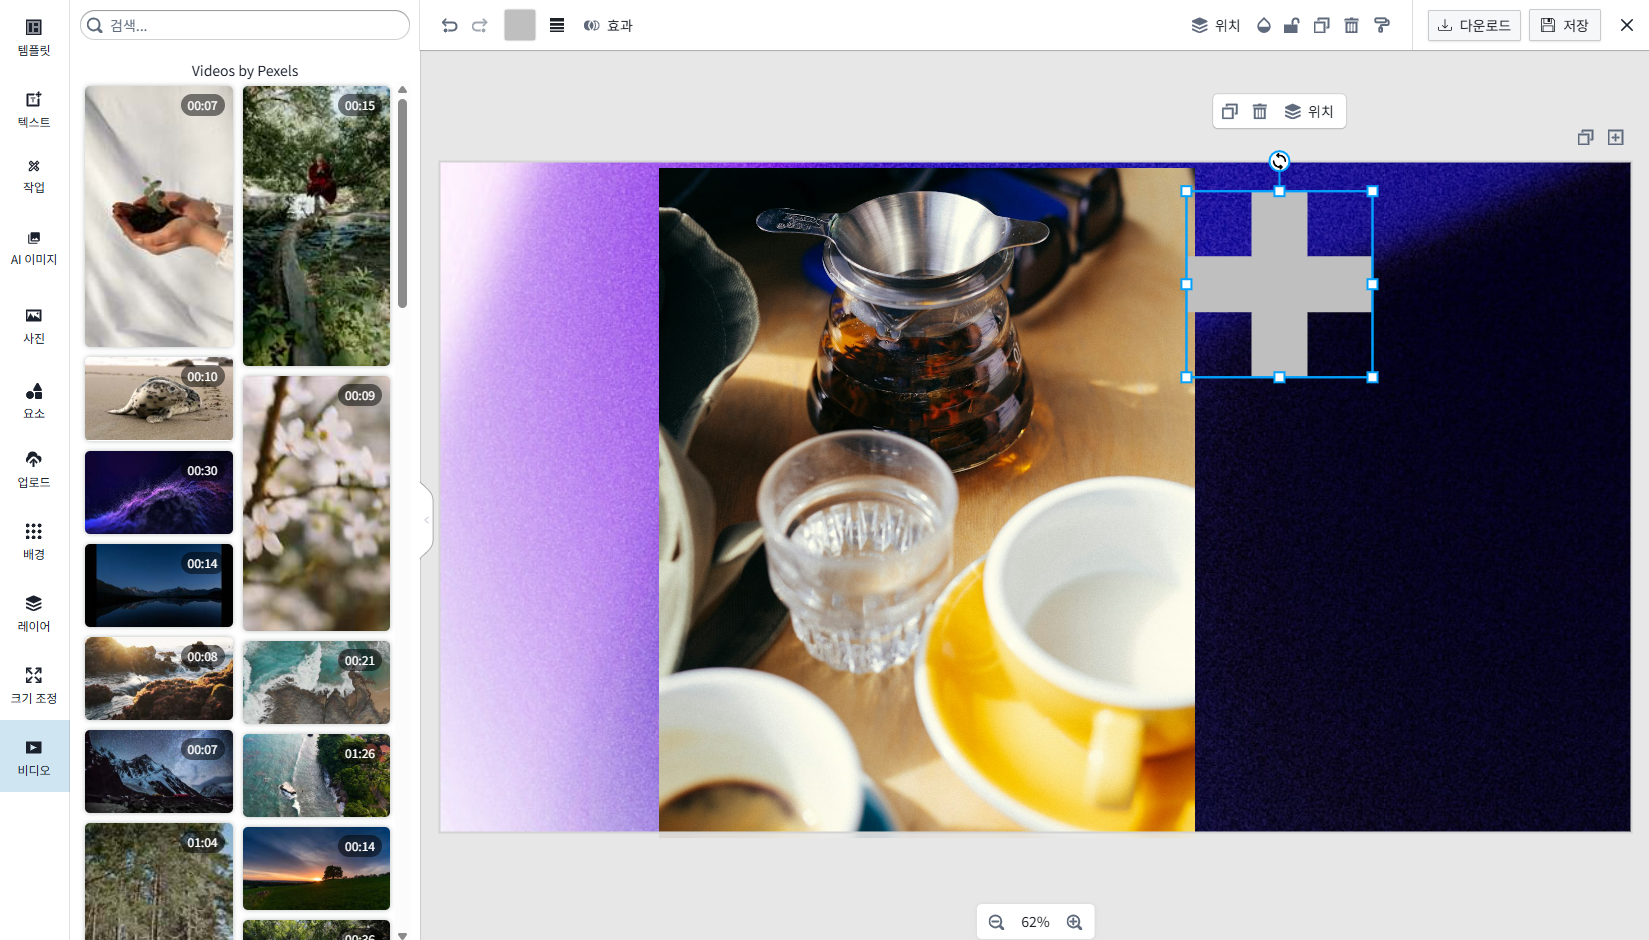Image resolution: width=1649 pixels, height=940 pixels.
Task: Click the add page icon above canvas
Action: click(1616, 138)
